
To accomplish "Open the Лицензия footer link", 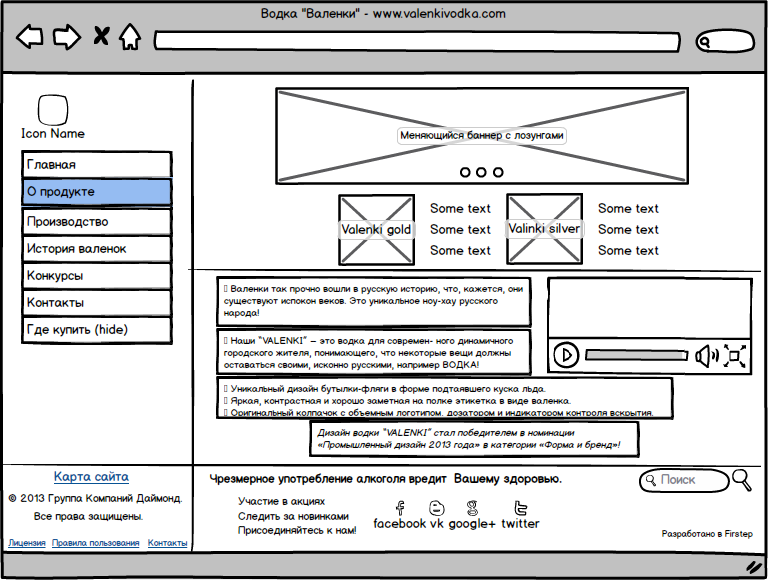I will pyautogui.click(x=27, y=543).
